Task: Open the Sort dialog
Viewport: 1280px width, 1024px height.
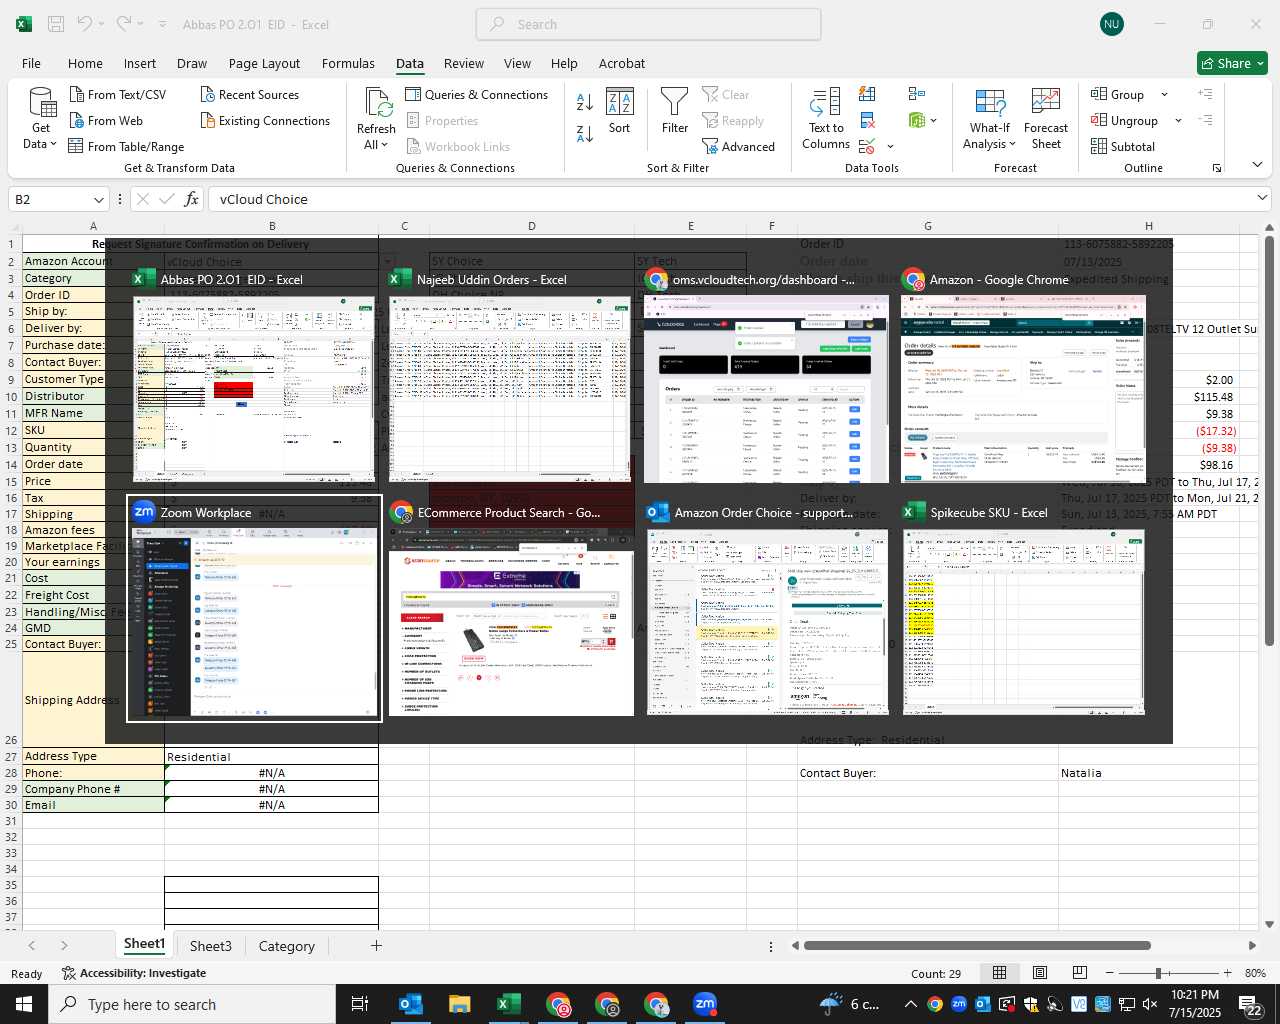Action: coord(620,111)
